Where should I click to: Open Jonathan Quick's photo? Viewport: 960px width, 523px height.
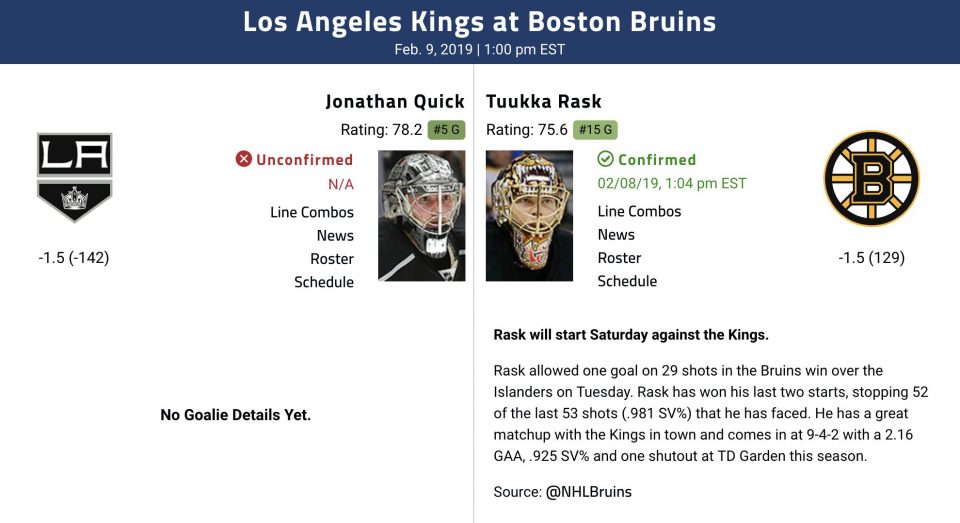(422, 215)
